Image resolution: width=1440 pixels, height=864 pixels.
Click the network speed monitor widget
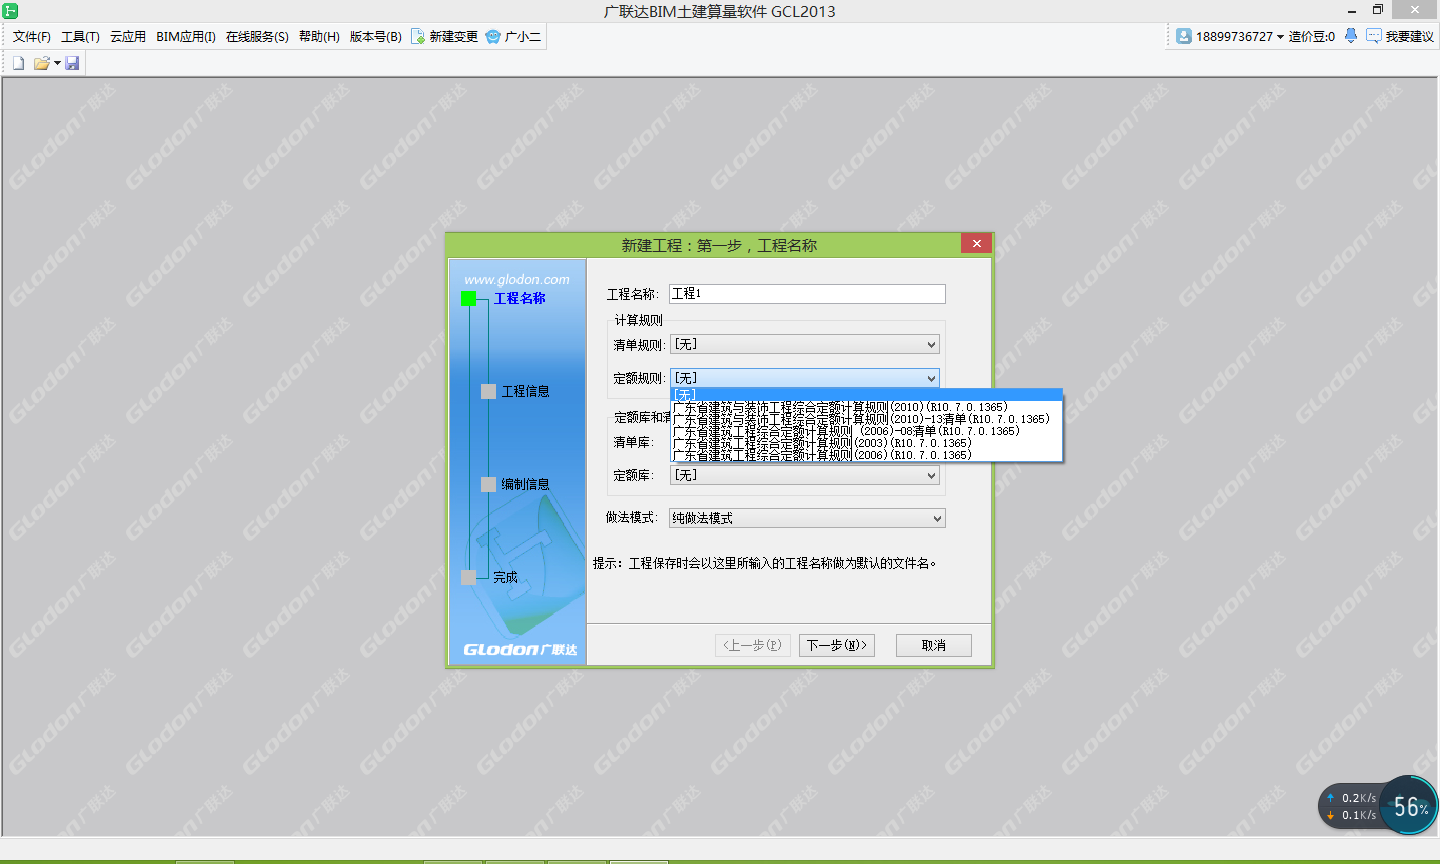coord(1351,806)
